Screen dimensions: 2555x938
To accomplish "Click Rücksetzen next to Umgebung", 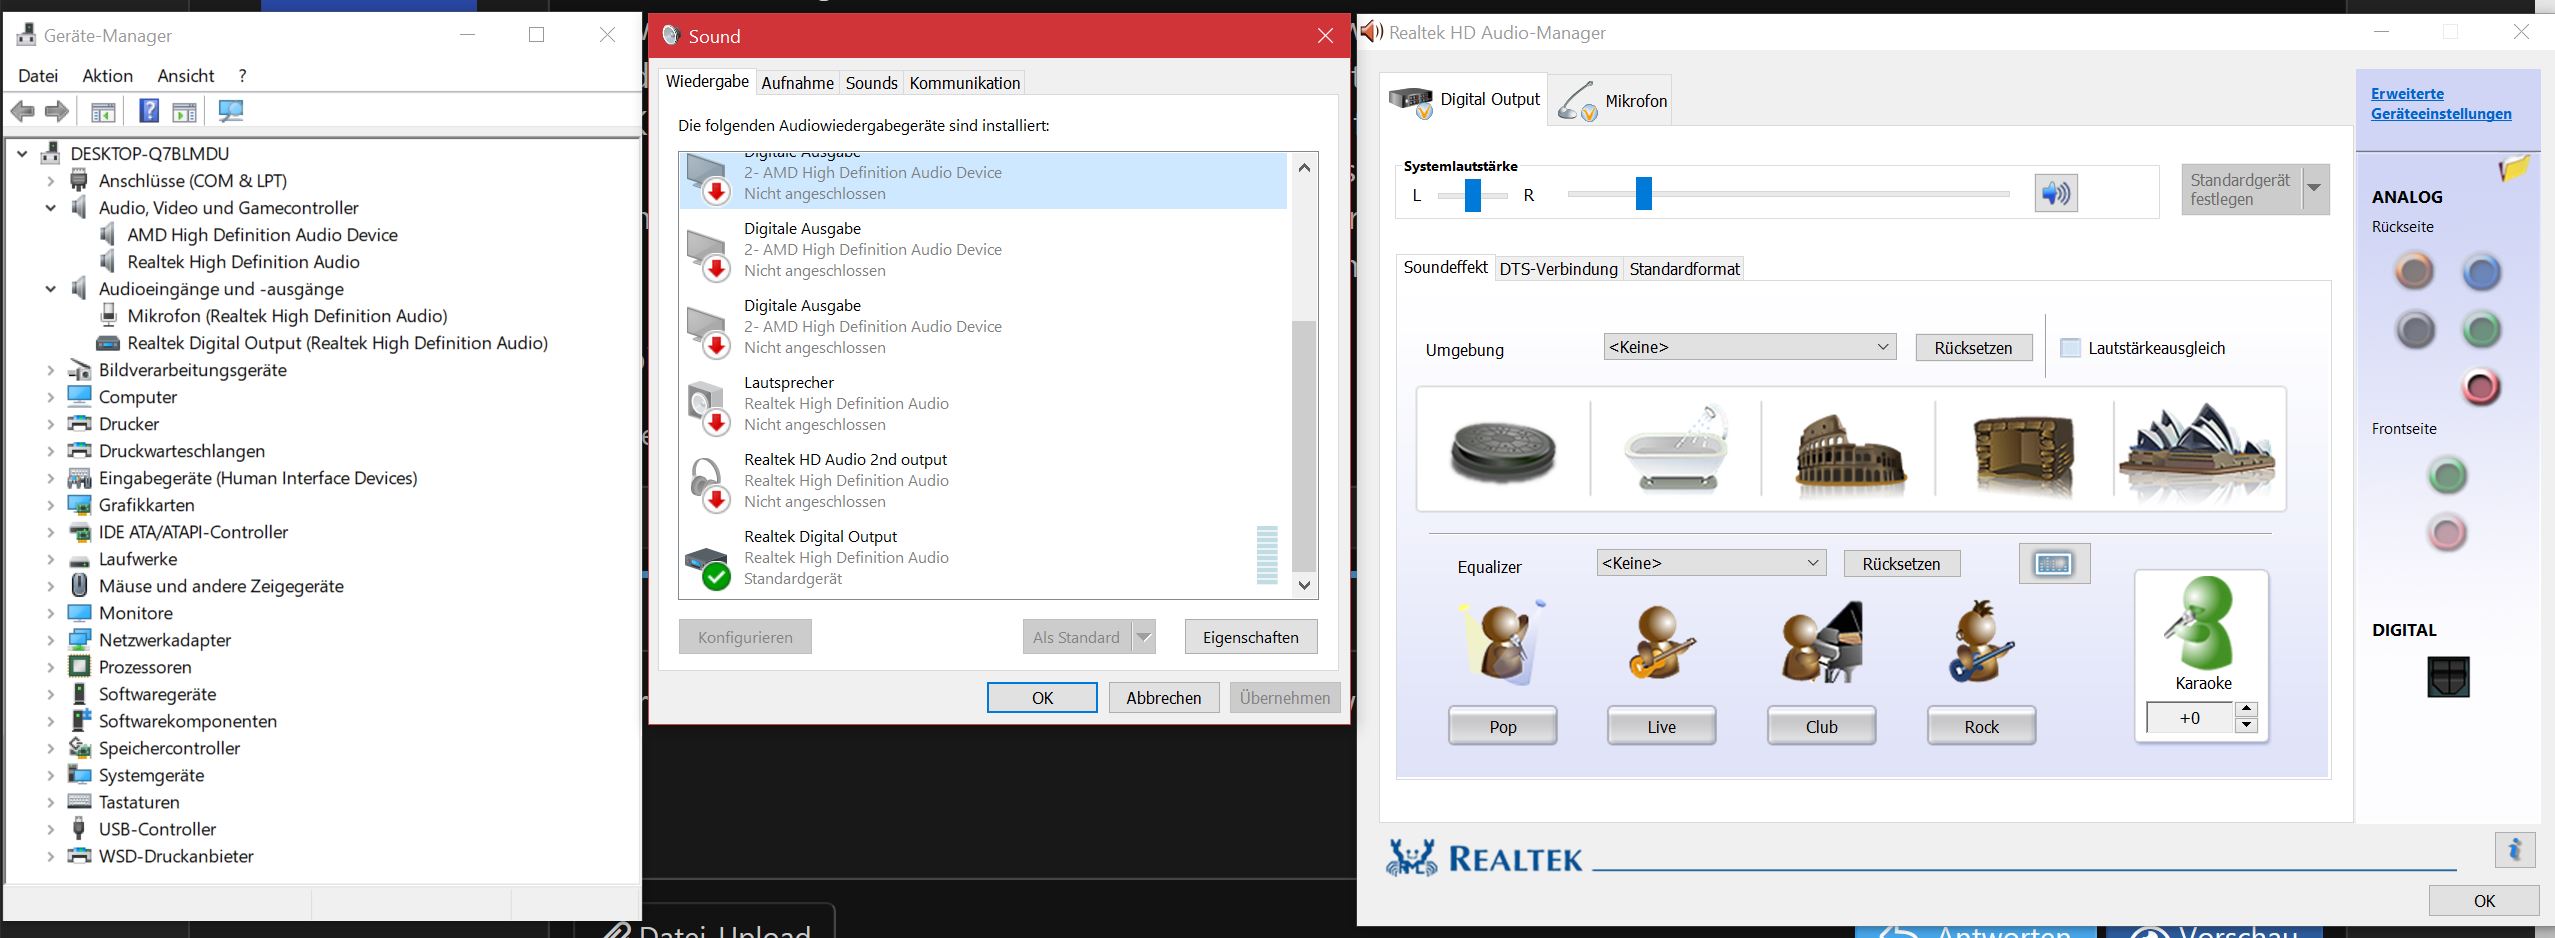I will (x=1973, y=348).
